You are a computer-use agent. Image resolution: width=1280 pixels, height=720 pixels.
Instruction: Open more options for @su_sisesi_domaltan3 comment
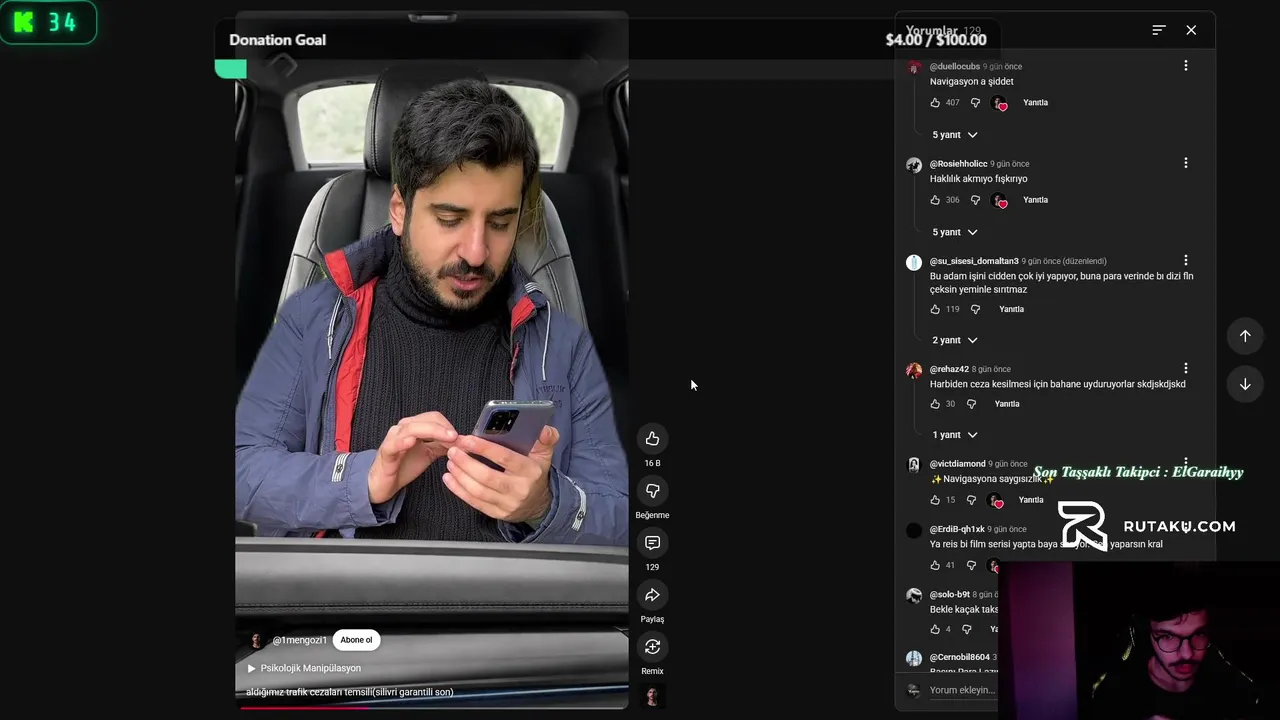tap(1186, 261)
